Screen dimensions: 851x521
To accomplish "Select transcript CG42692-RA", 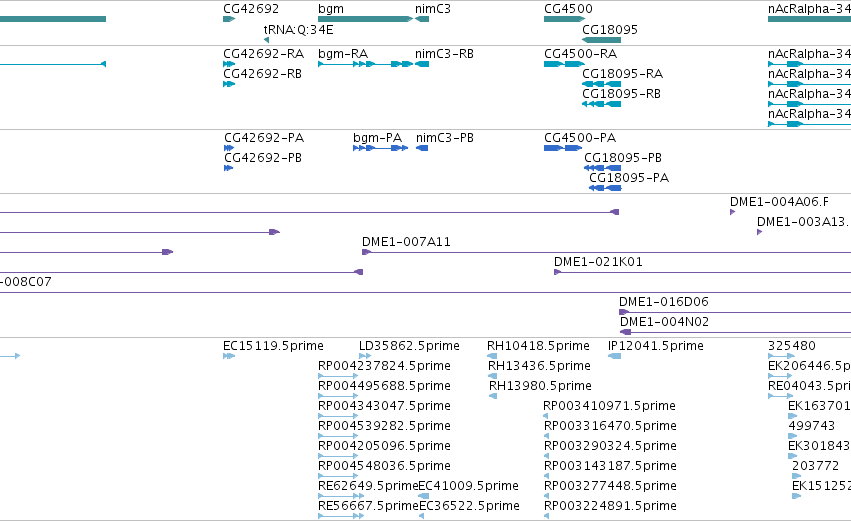I will (x=229, y=64).
